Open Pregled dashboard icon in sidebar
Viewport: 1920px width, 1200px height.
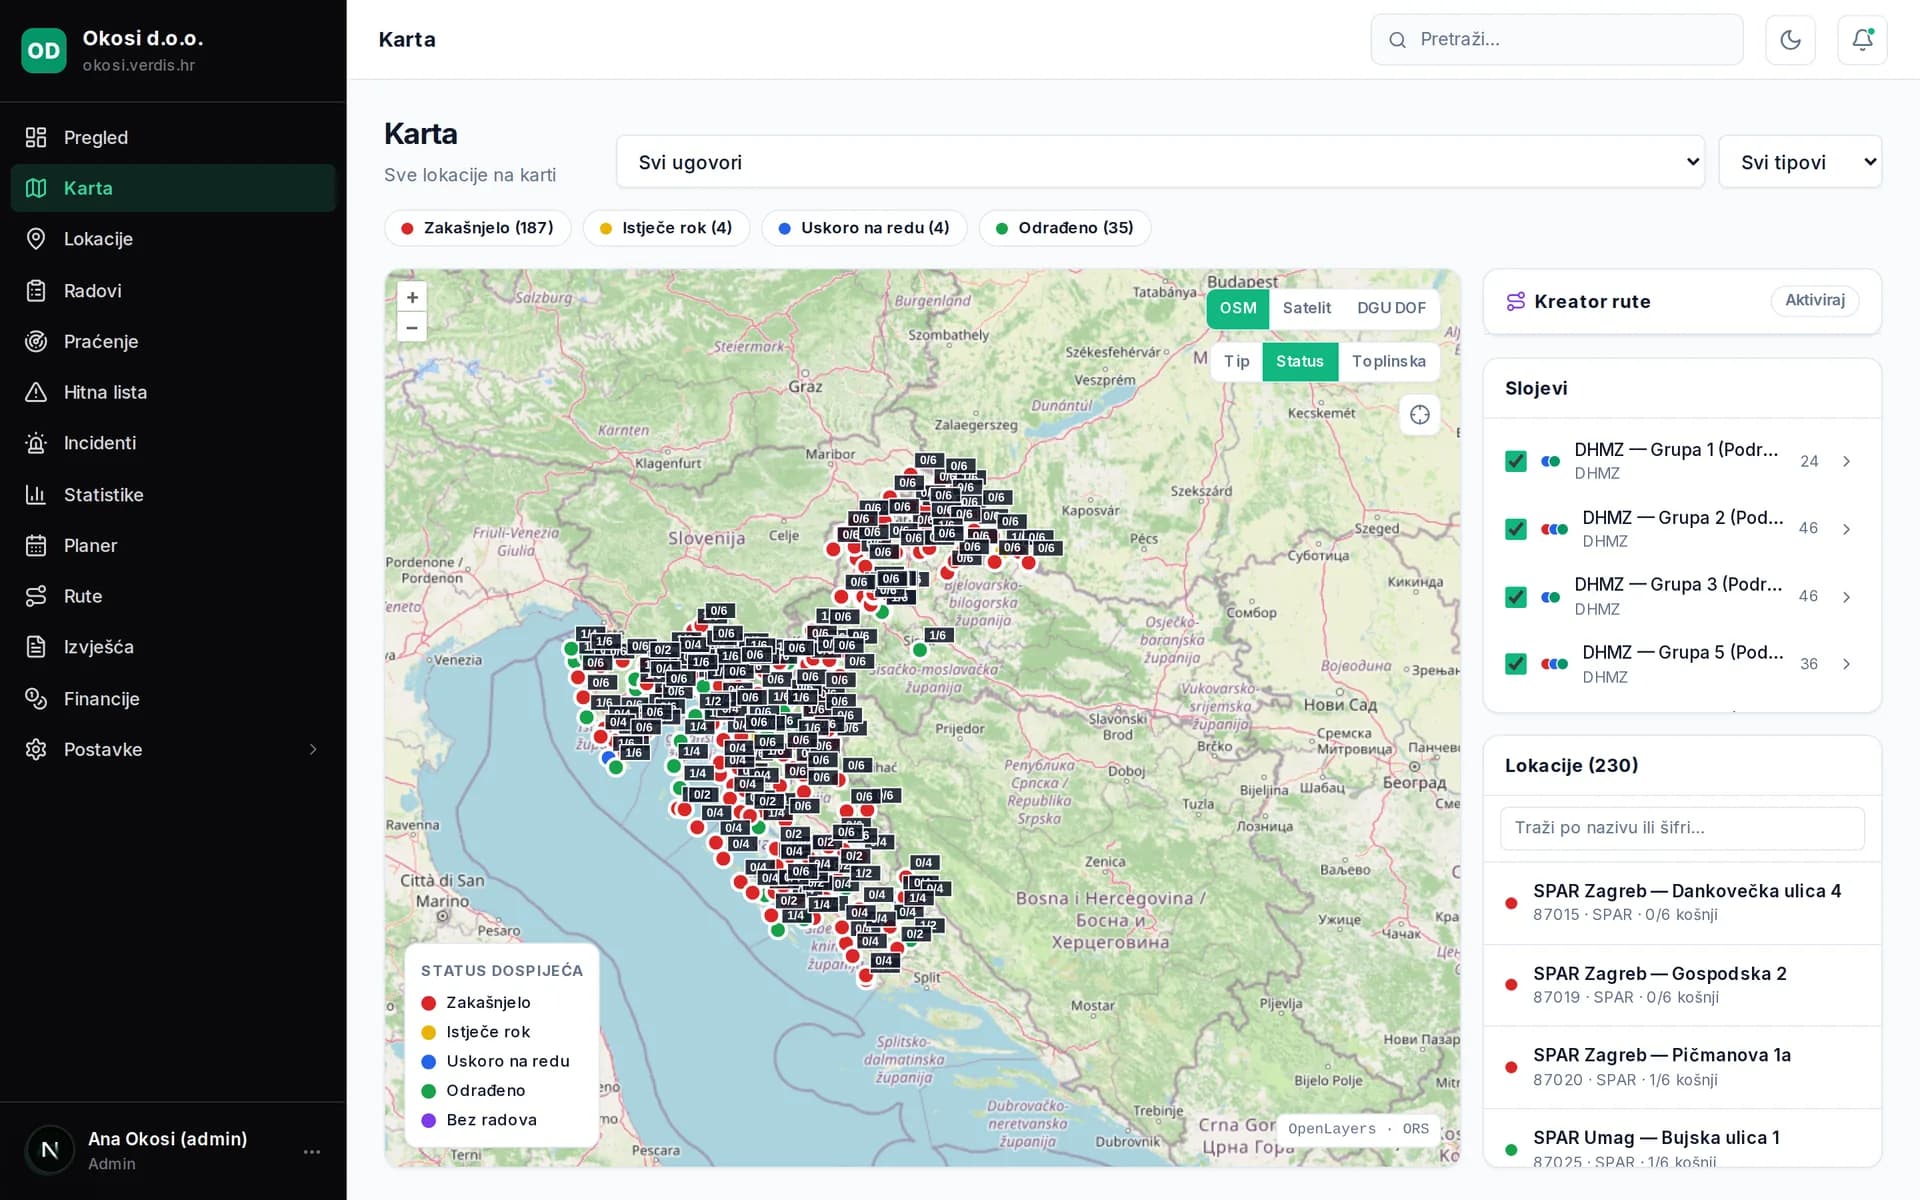pyautogui.click(x=36, y=137)
